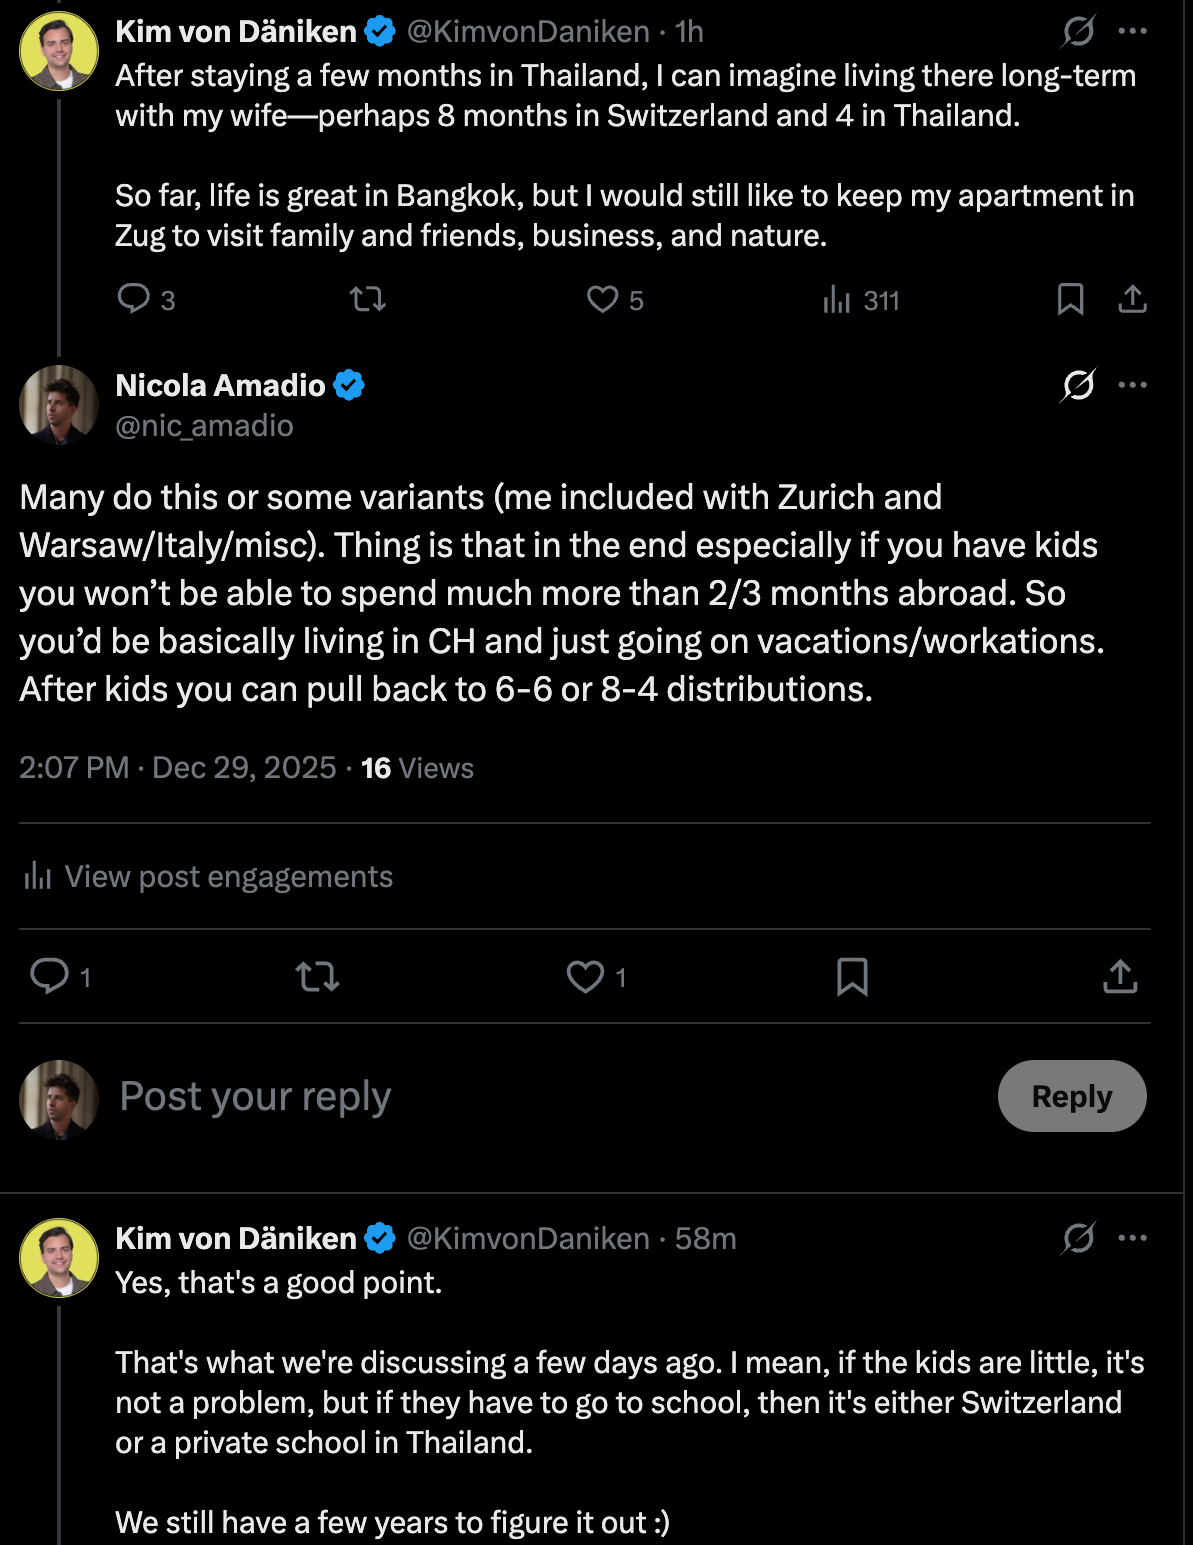Open Grok icon on Nicola Amadio's post

[1078, 385]
